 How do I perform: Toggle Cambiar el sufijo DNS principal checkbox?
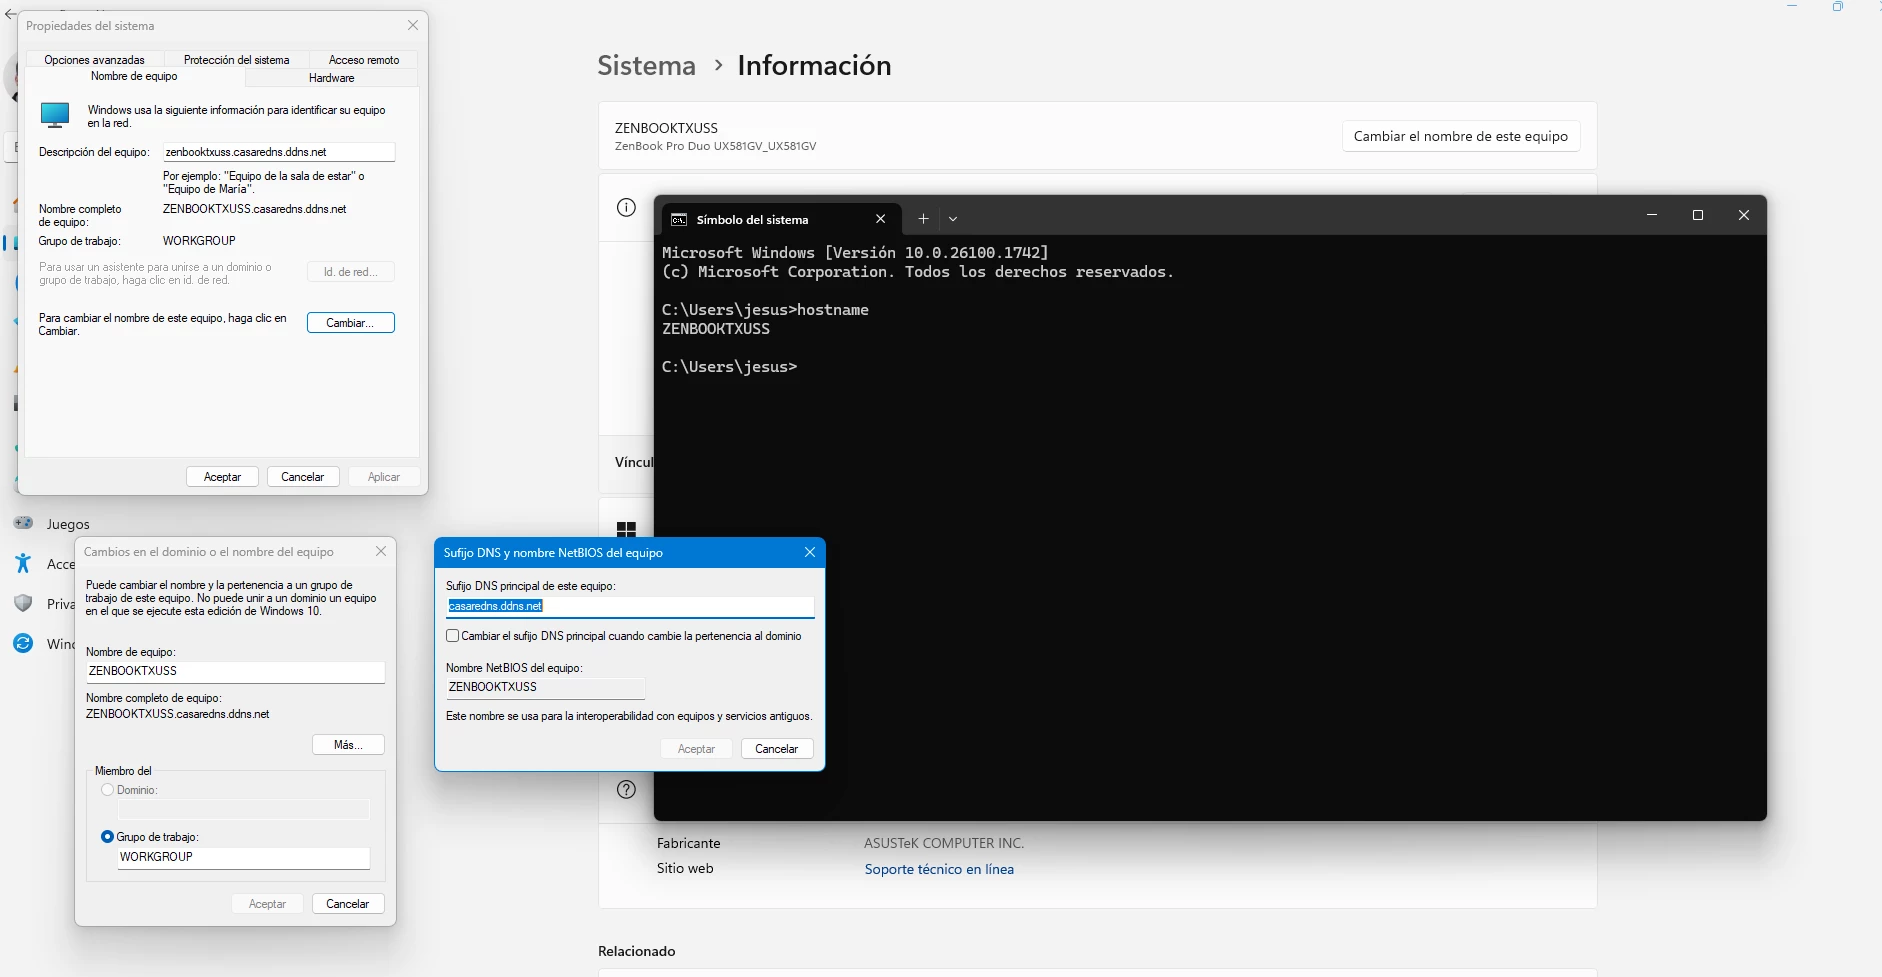pos(453,636)
